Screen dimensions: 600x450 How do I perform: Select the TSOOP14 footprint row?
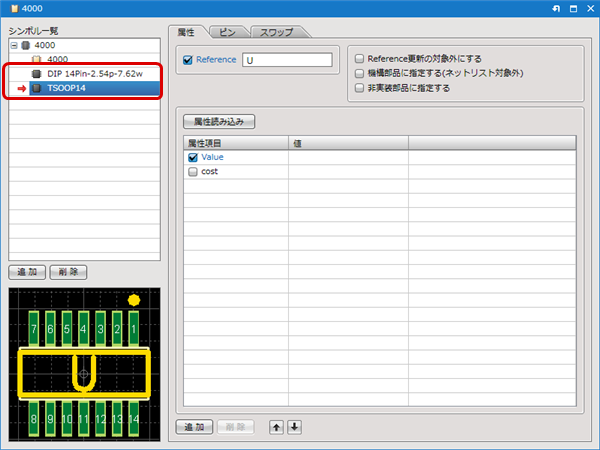point(94,88)
